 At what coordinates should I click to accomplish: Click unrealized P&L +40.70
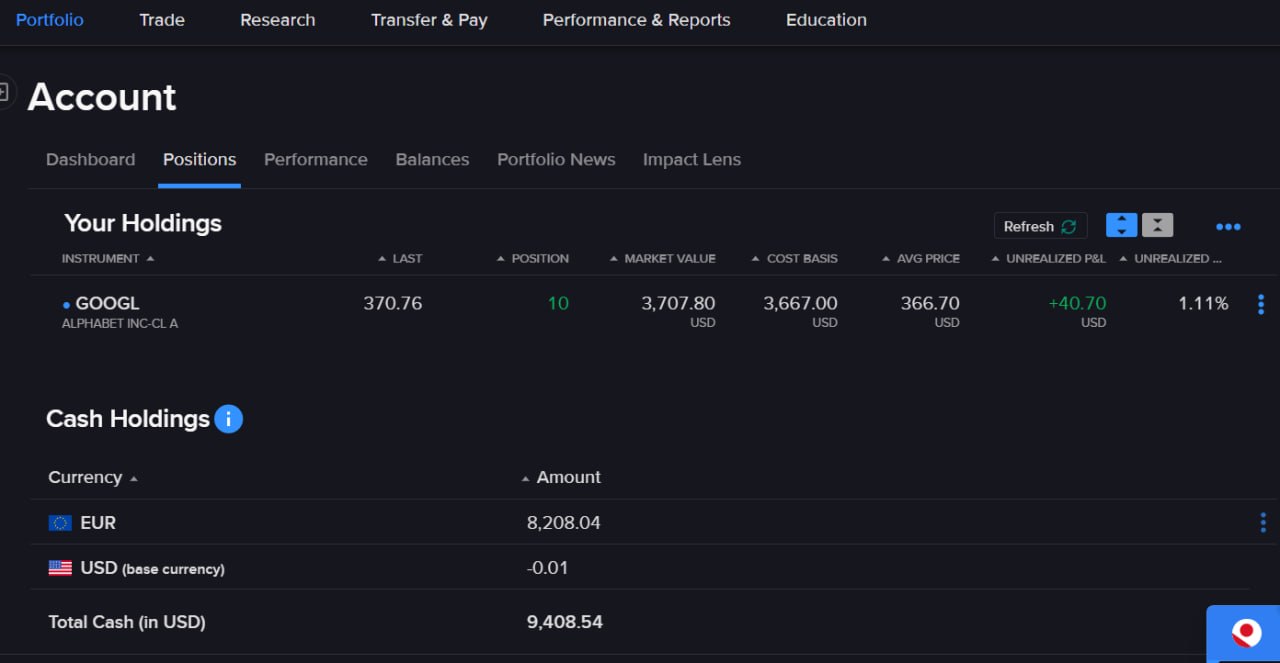[1077, 303]
